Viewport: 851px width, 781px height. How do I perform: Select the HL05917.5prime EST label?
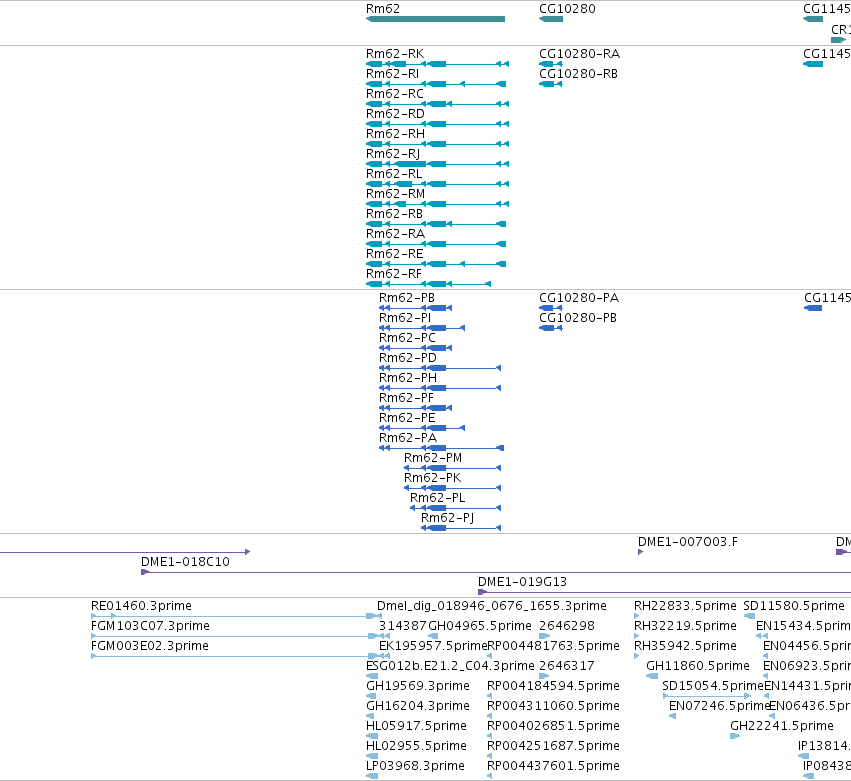tap(416, 726)
